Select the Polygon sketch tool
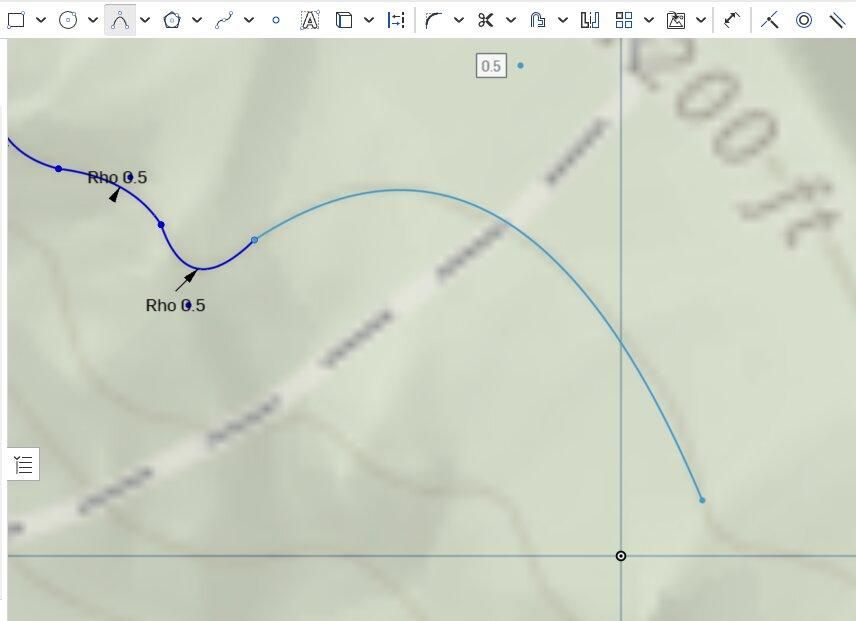This screenshot has width=856, height=621. tap(172, 20)
